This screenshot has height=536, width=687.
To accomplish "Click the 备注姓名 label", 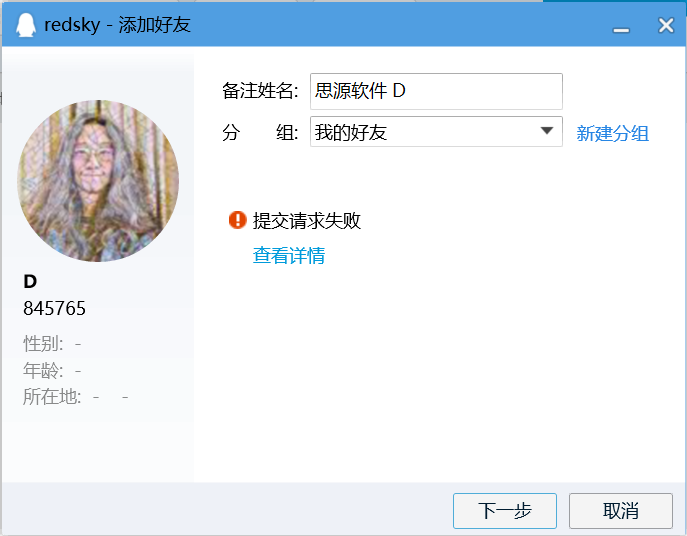I will pyautogui.click(x=260, y=91).
